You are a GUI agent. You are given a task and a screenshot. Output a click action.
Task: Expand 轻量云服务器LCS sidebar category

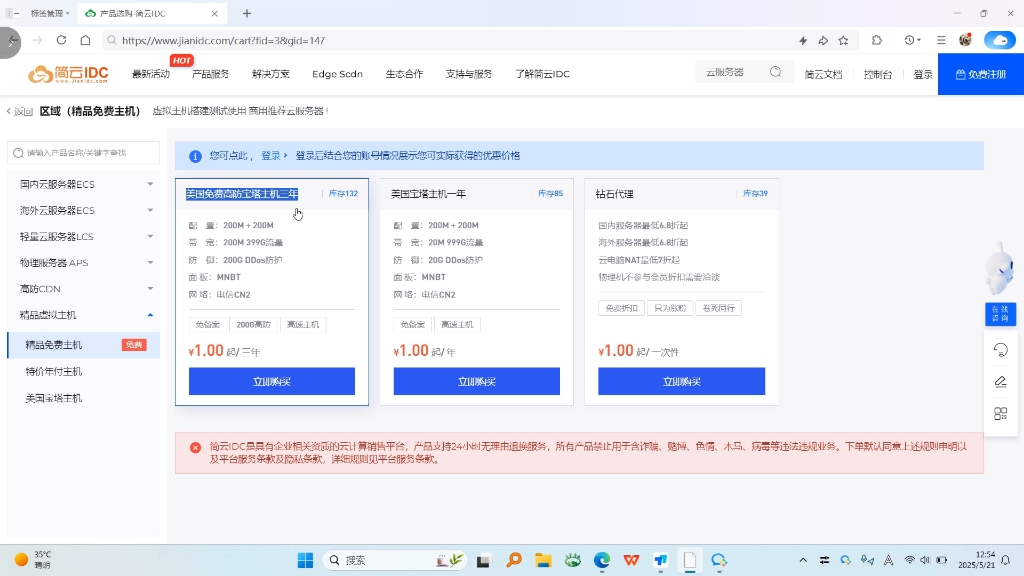(x=85, y=236)
